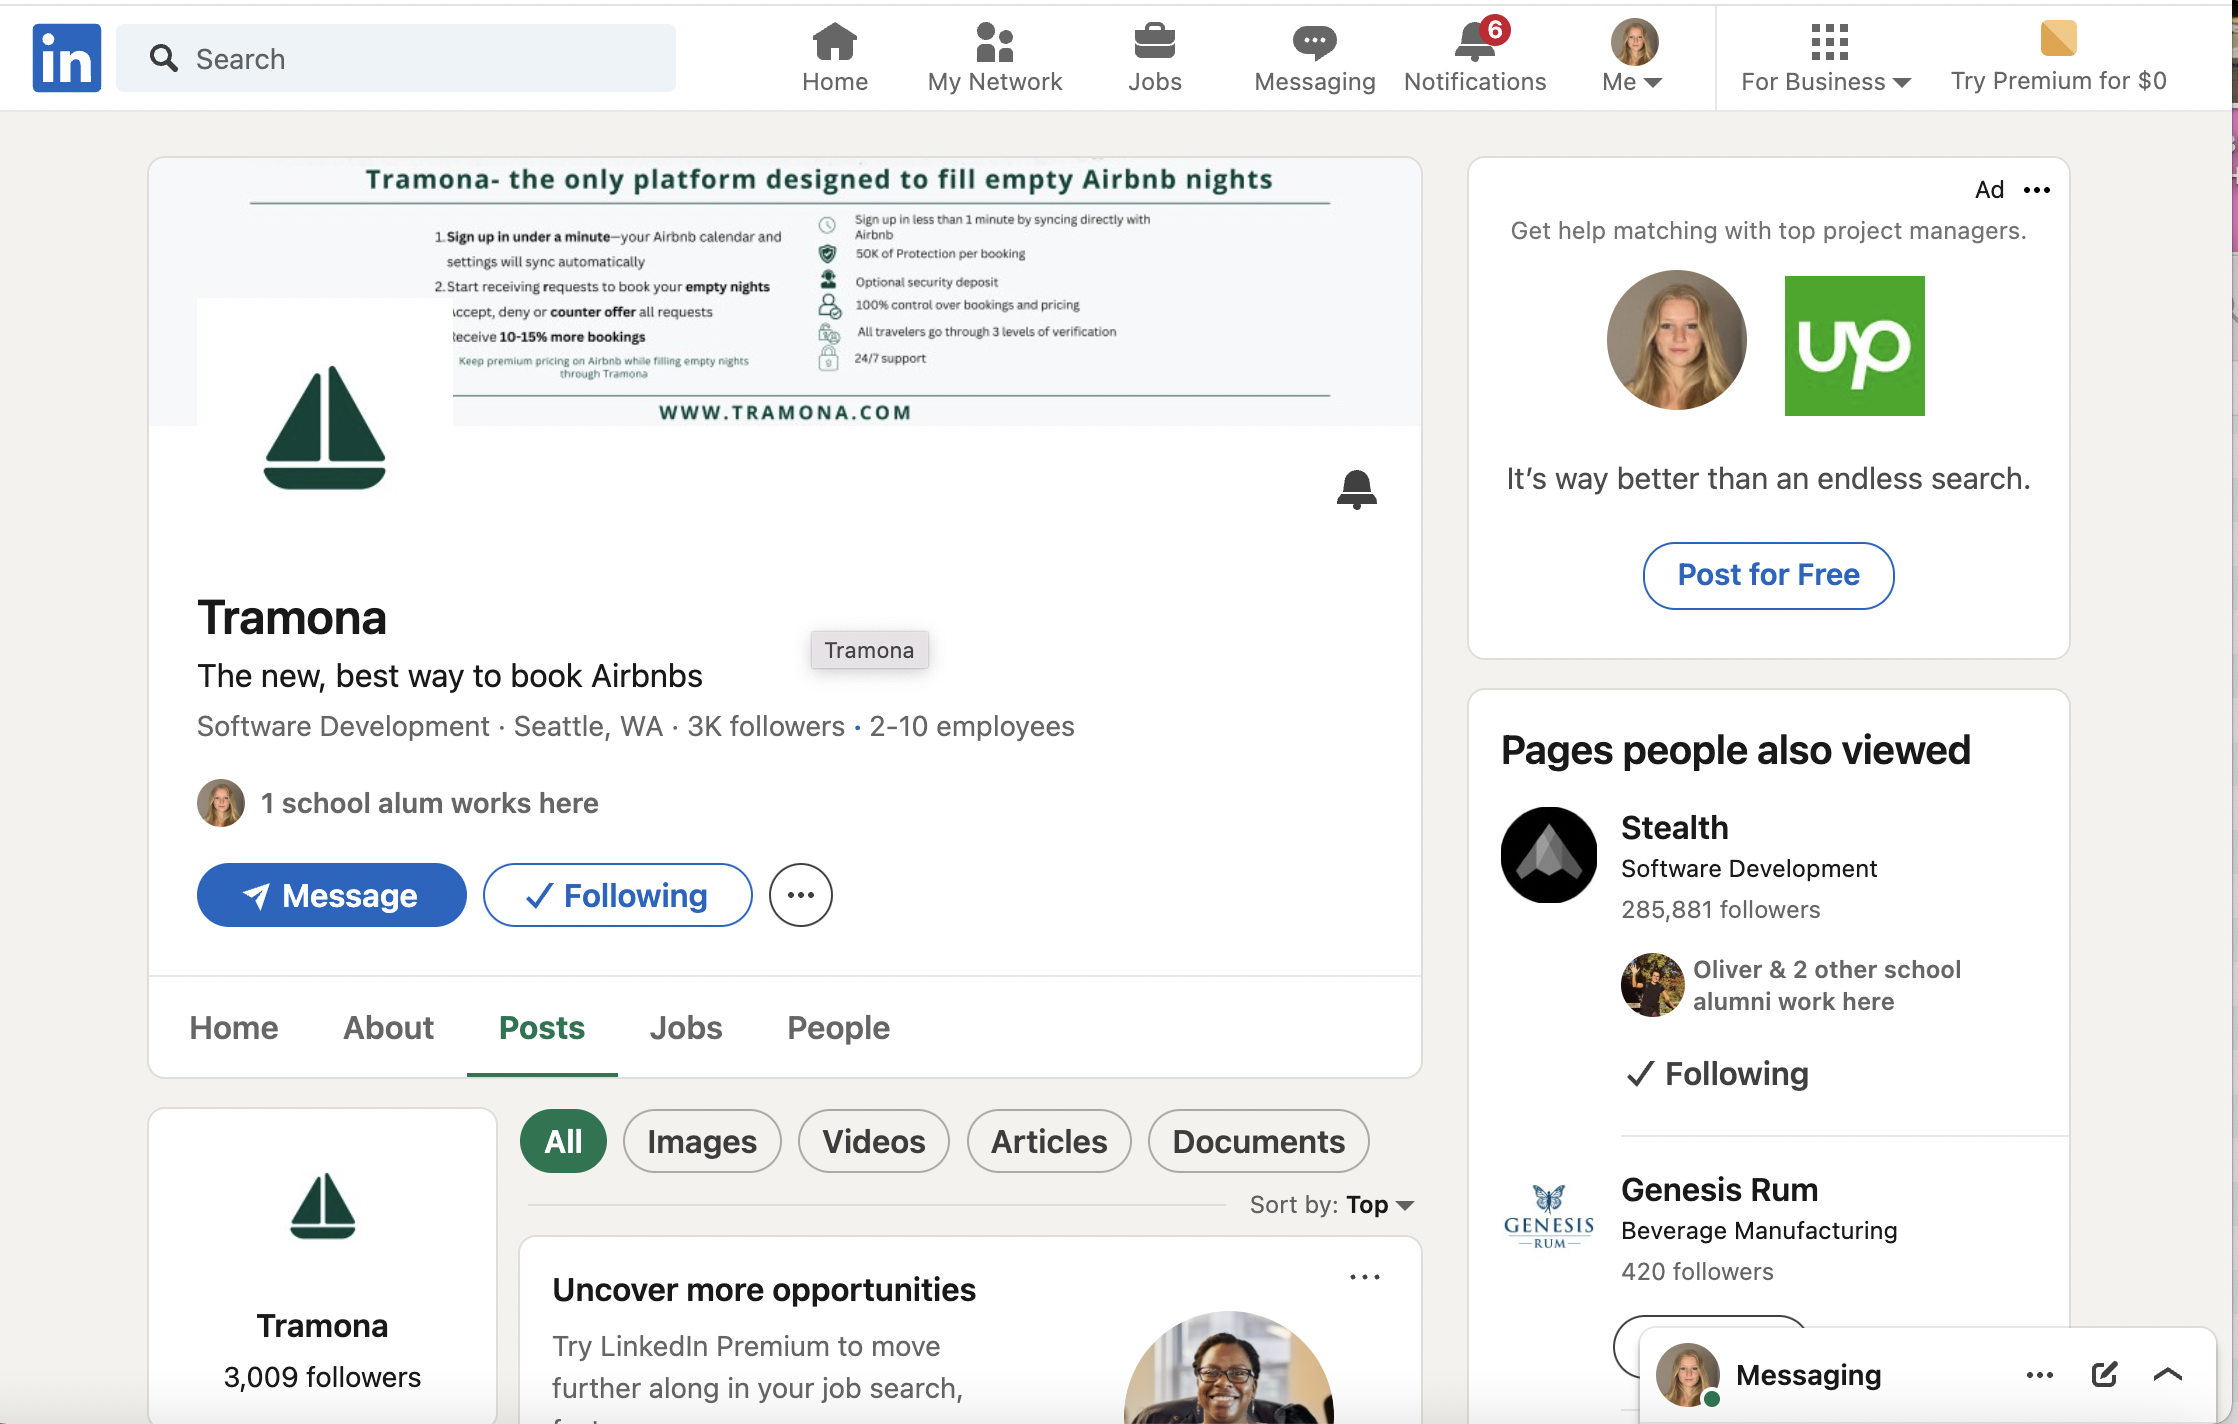Switch to the People tab
Screen dimensions: 2238x1424
(x=838, y=1028)
